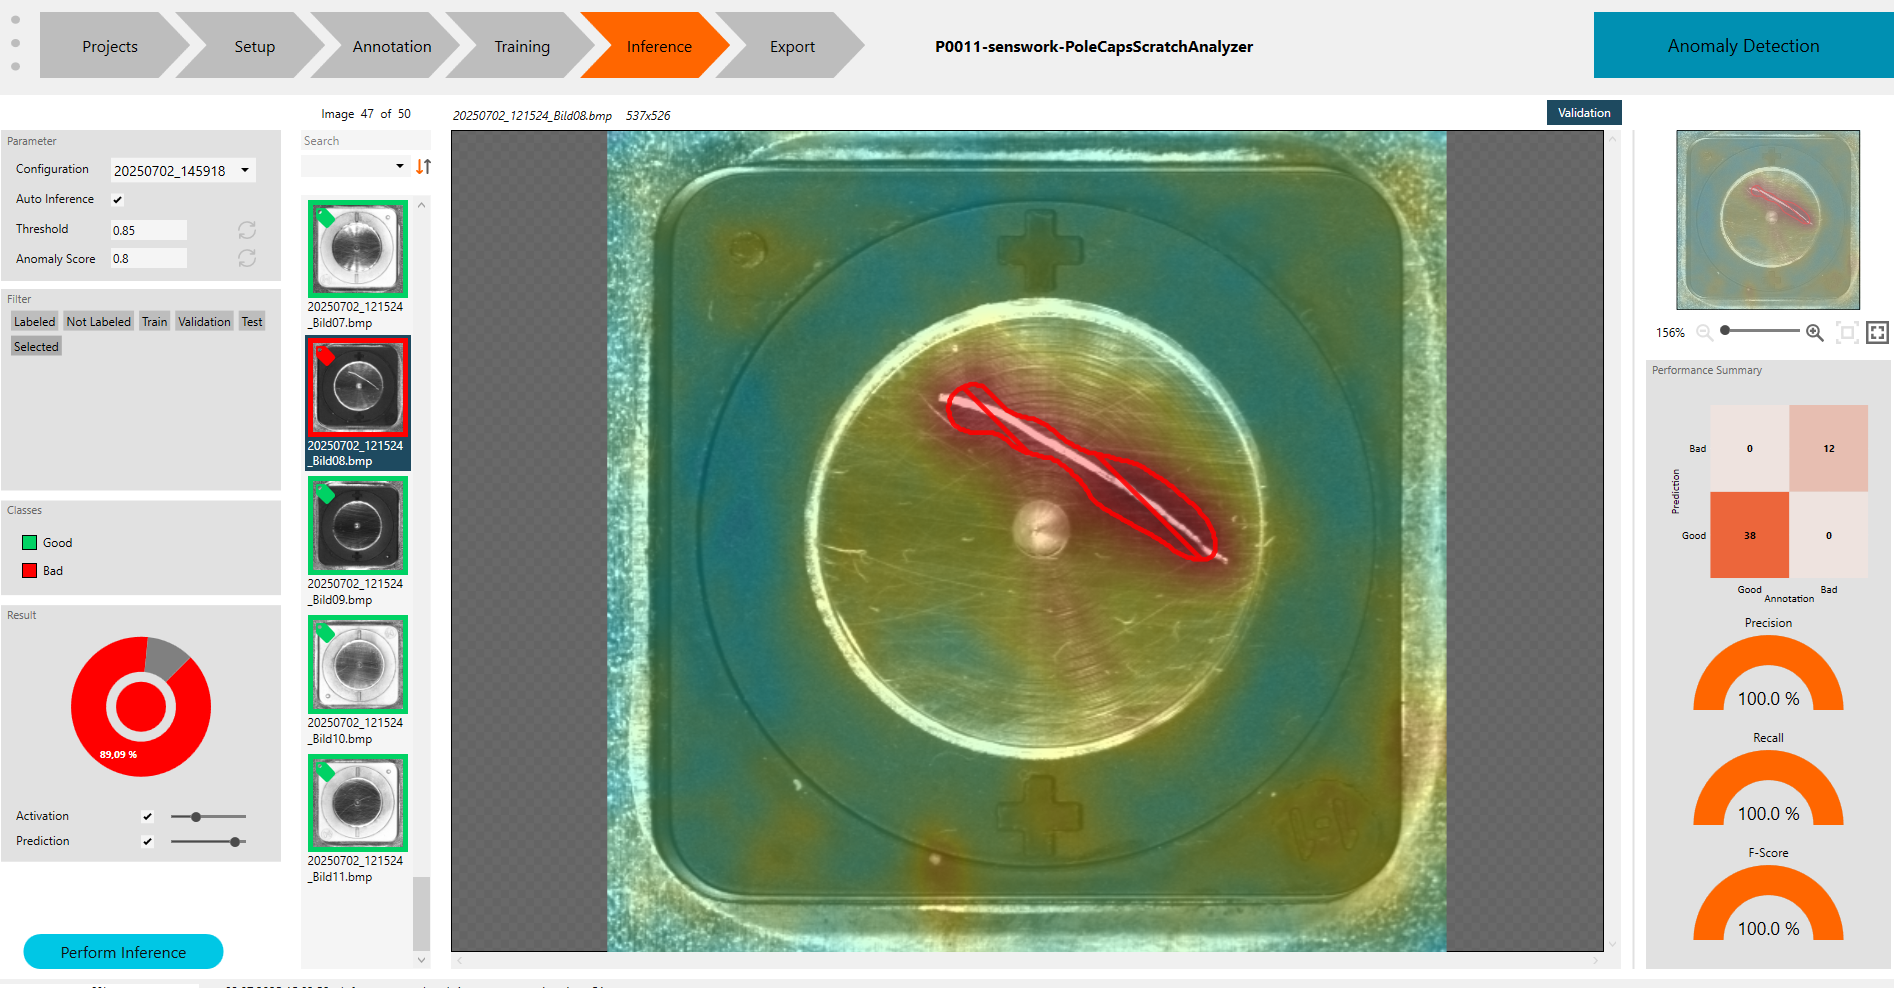Toggle the Labeled filter
The image size is (1894, 988).
coord(35,322)
